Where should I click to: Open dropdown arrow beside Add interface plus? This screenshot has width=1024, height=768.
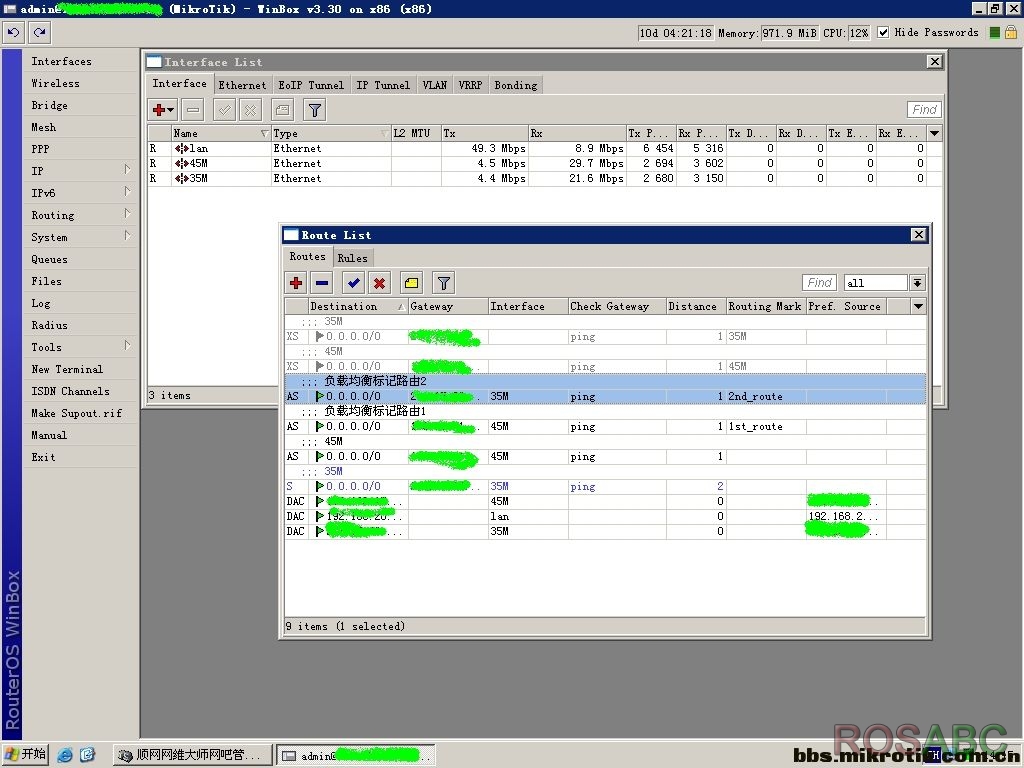point(171,110)
